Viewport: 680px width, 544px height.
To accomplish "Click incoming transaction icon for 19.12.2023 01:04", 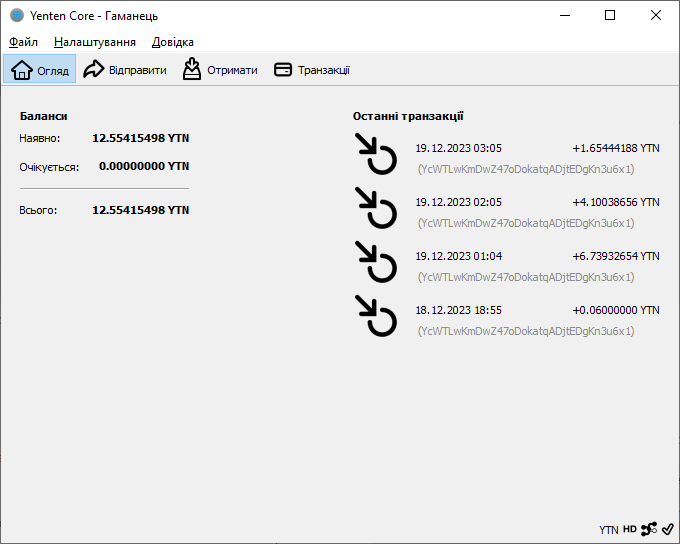I will tap(376, 262).
